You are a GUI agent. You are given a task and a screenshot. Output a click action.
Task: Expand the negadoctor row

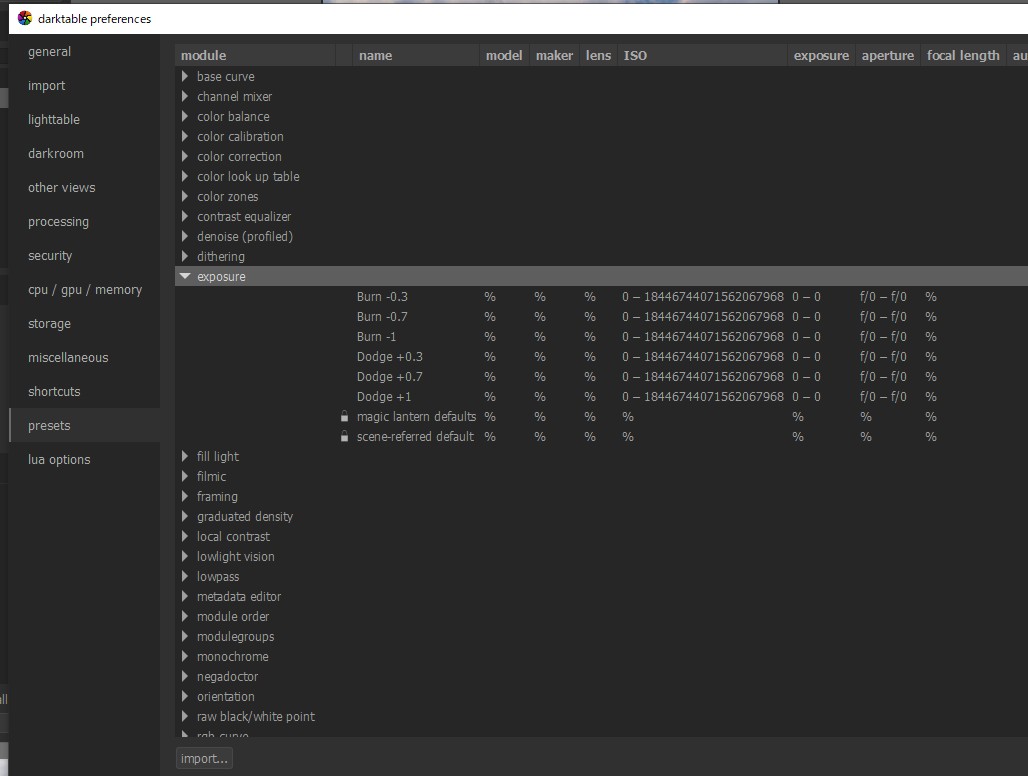pos(185,676)
